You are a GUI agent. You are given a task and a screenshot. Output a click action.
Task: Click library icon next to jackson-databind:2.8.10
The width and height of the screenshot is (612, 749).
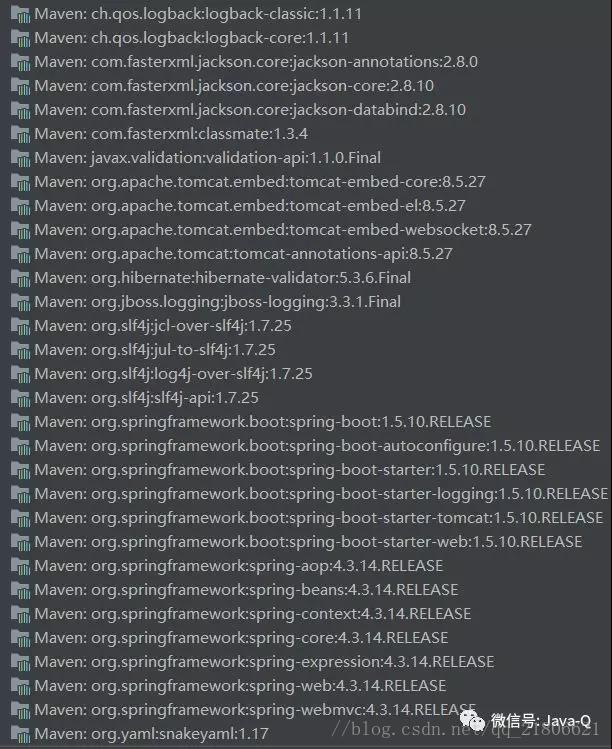(21, 110)
